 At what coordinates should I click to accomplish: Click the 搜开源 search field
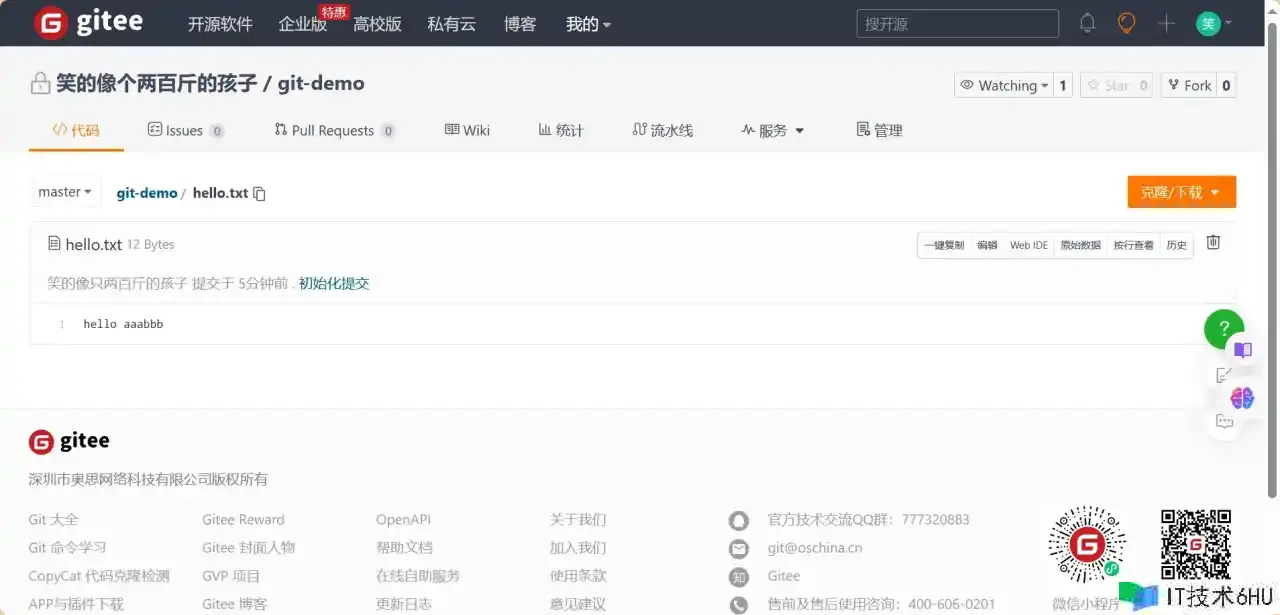tap(957, 24)
